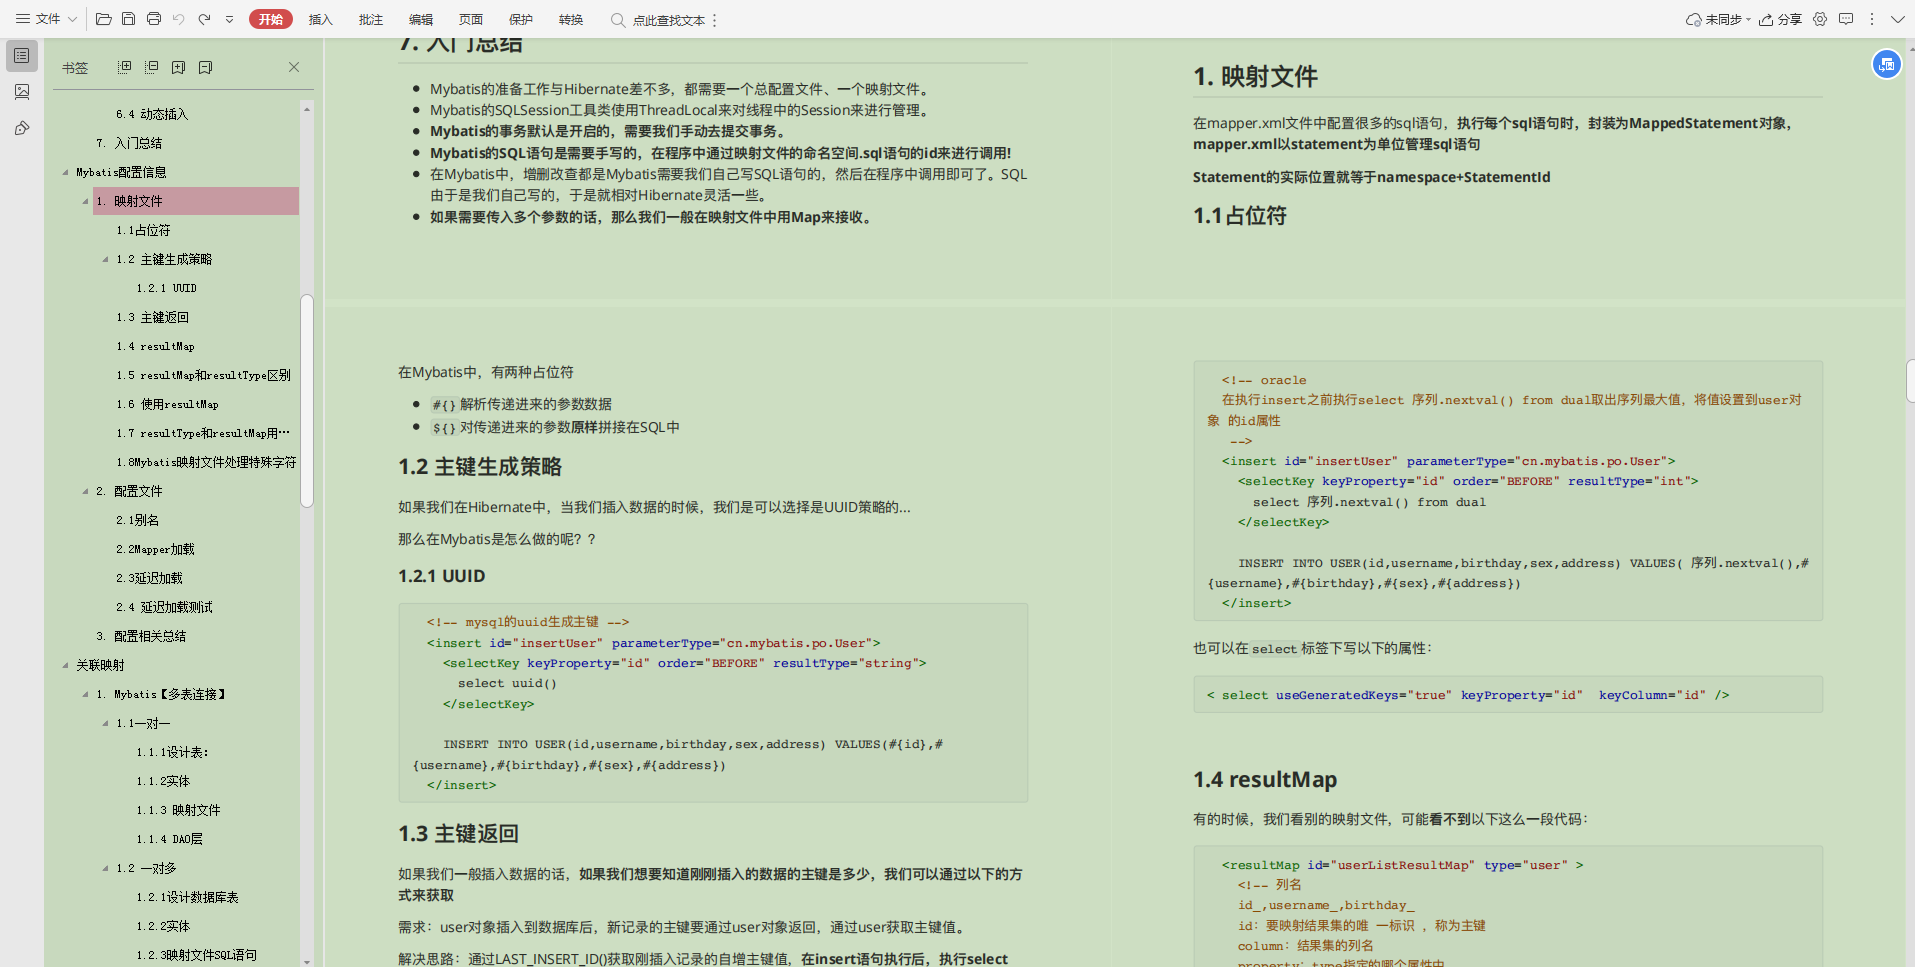The image size is (1915, 967).
Task: Select the 开始 tab
Action: [271, 19]
